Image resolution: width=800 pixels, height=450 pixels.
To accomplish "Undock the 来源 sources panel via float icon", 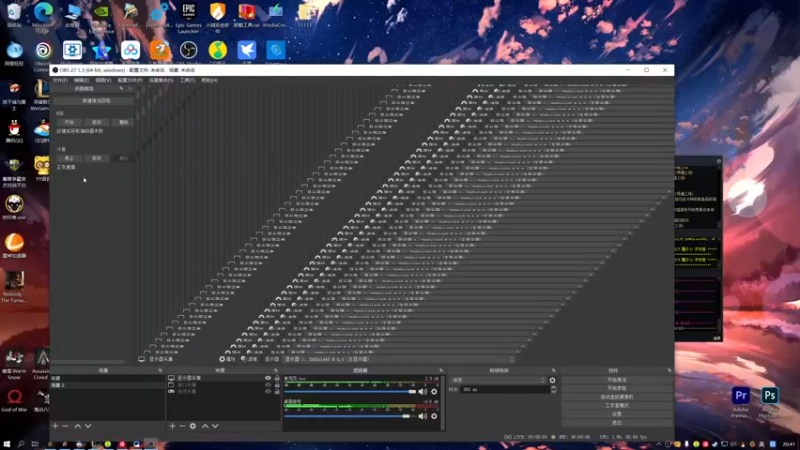I will (276, 370).
